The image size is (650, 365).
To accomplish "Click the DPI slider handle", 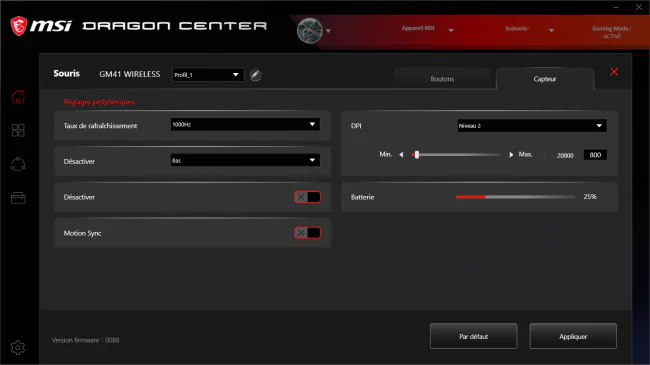I will click(417, 155).
